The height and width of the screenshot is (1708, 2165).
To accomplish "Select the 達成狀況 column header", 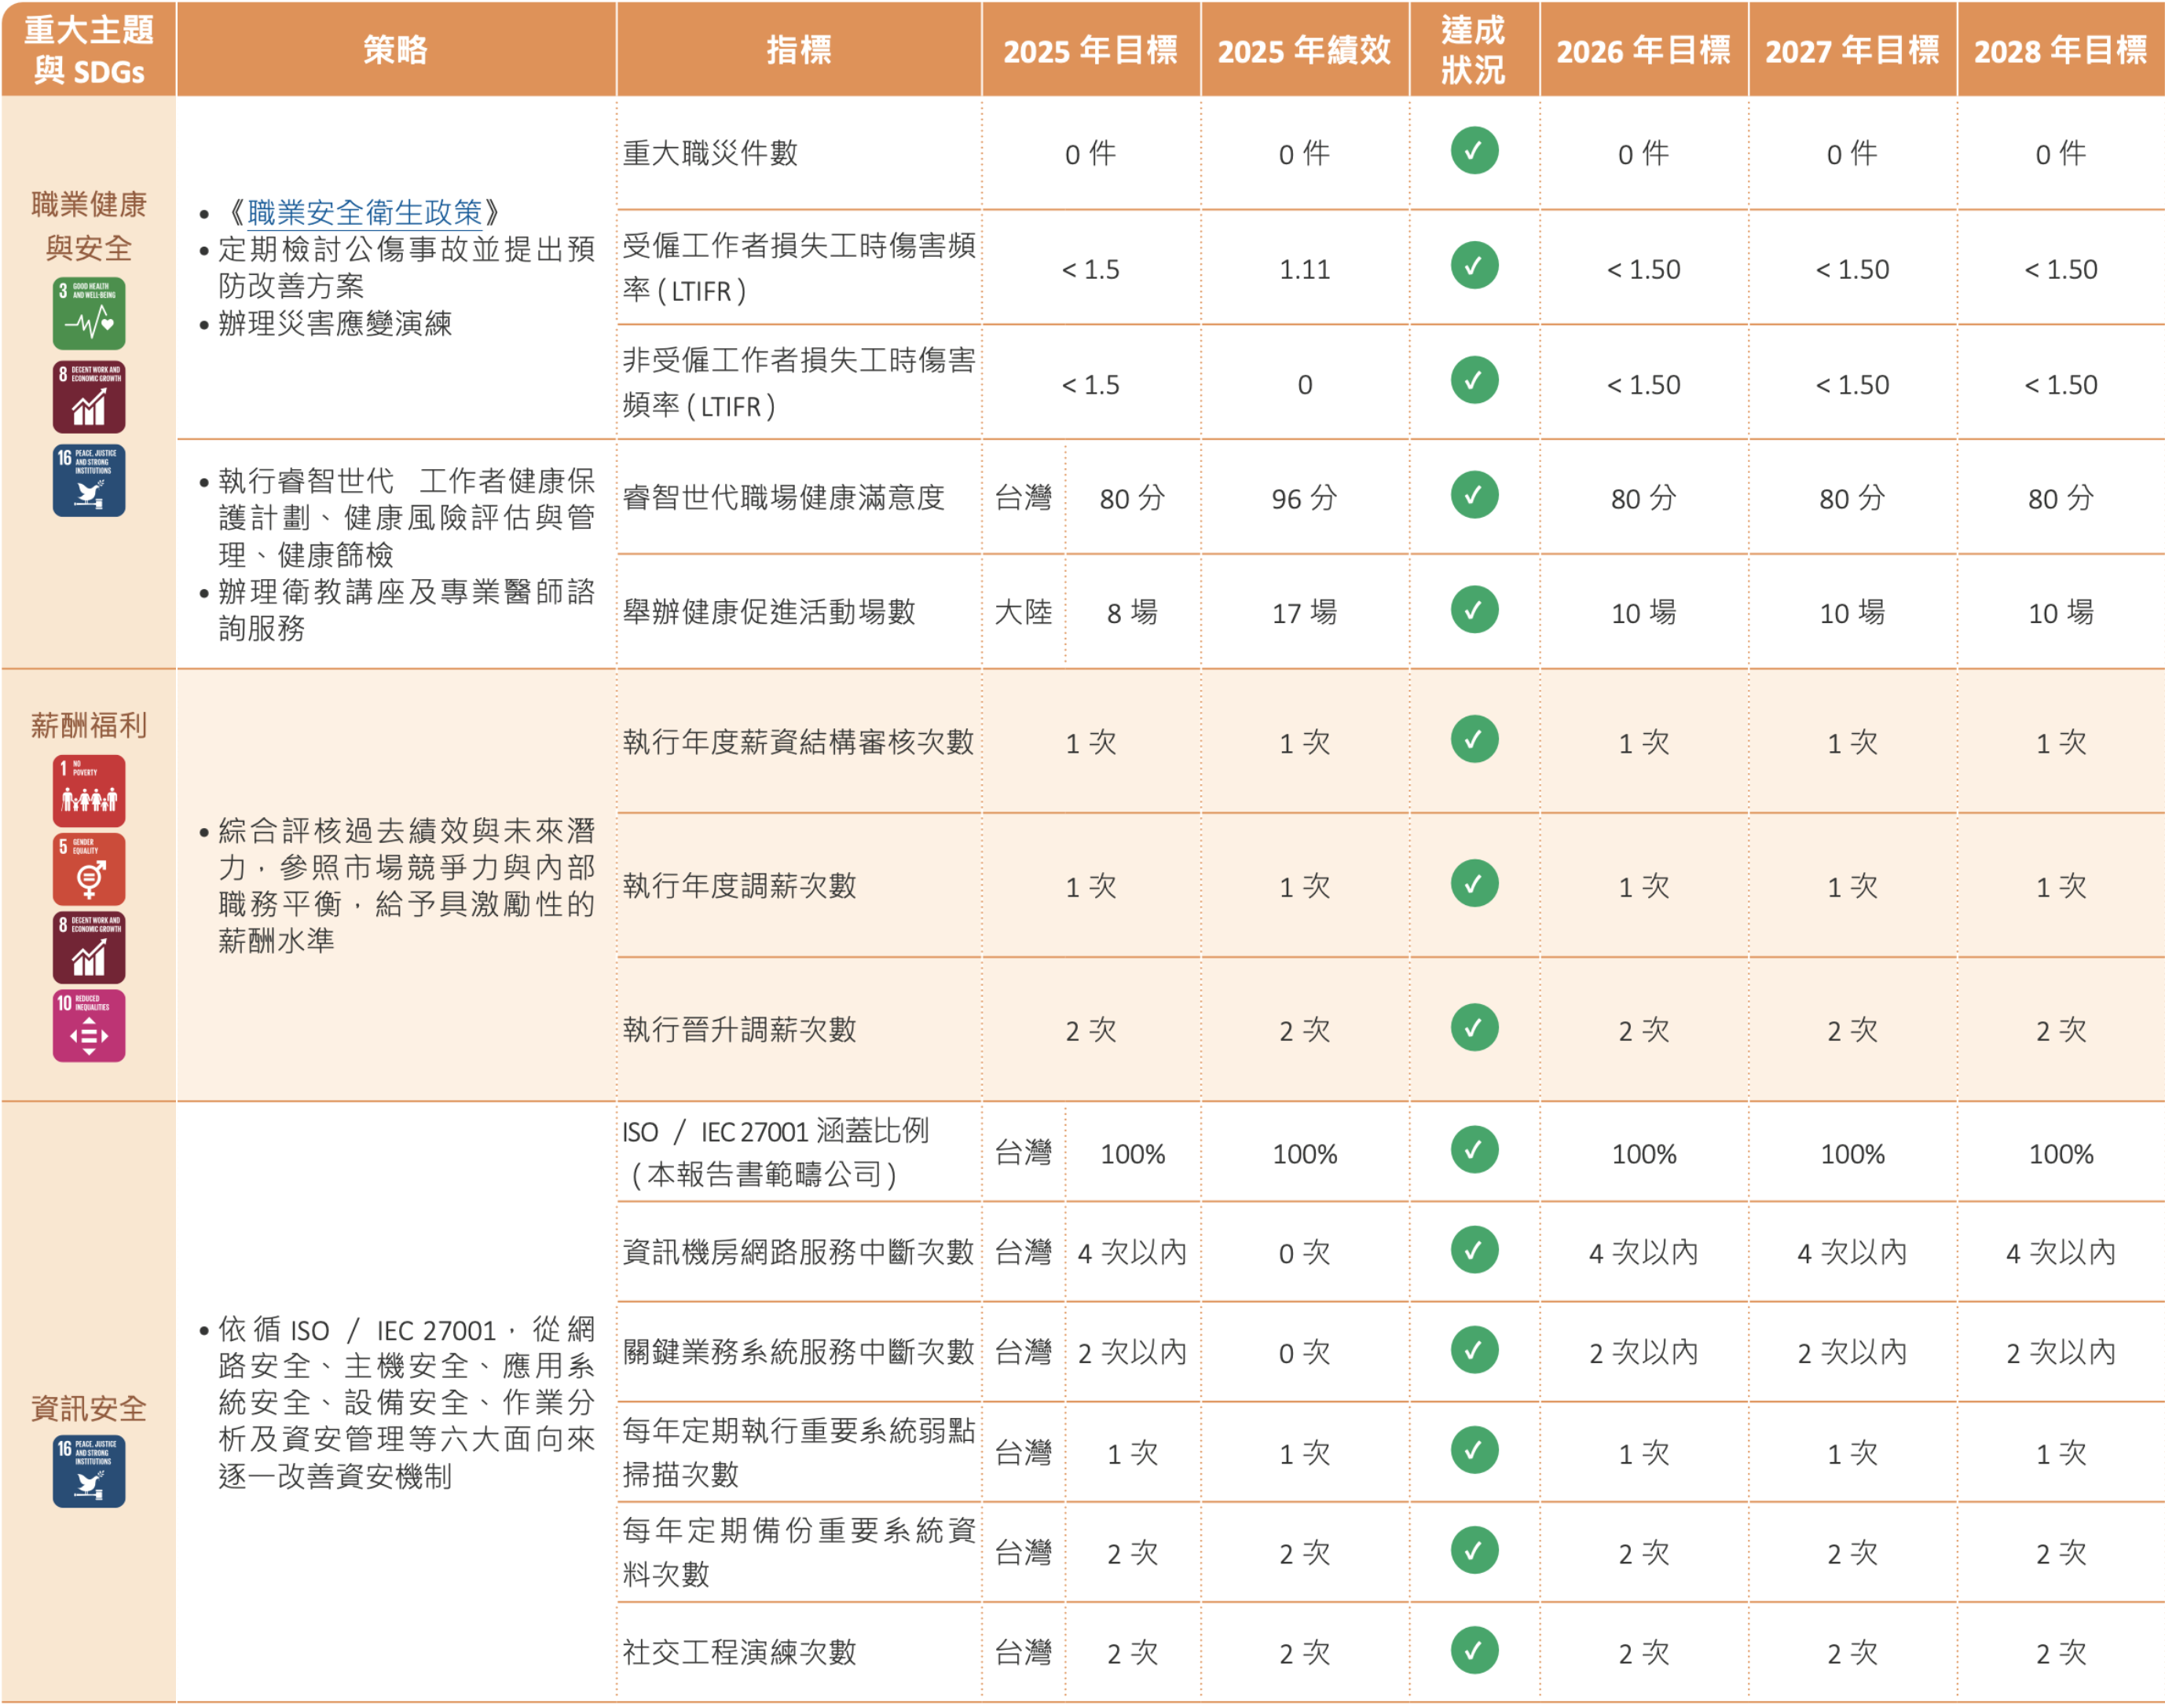I will (1474, 49).
